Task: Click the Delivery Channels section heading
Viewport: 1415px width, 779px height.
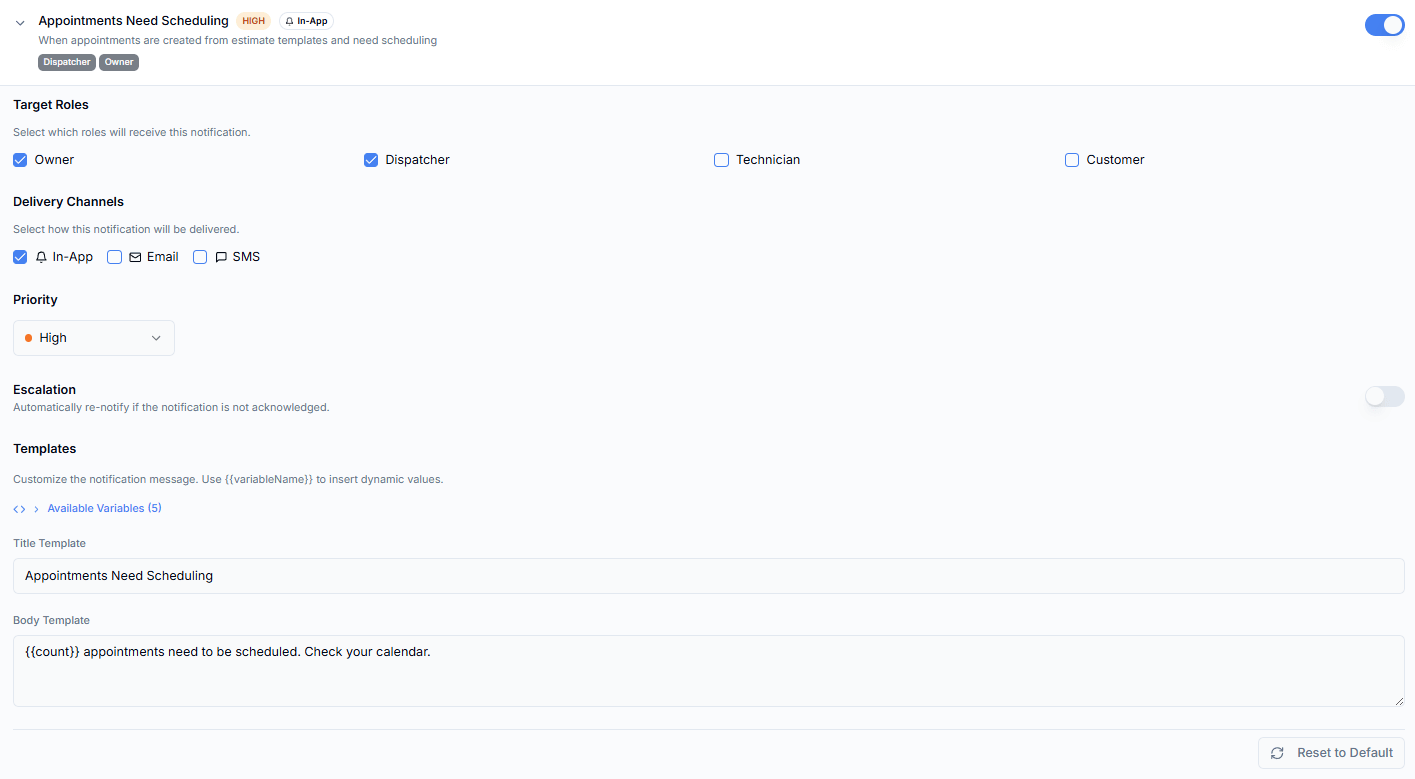Action: point(68,202)
